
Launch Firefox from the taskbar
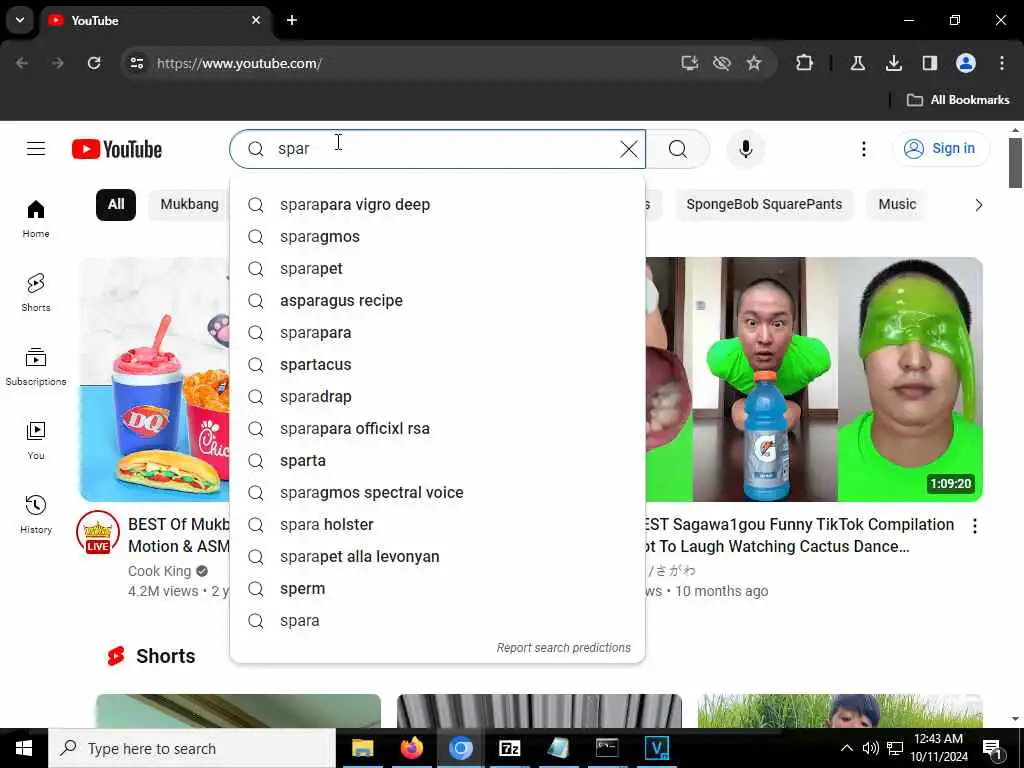[x=411, y=748]
